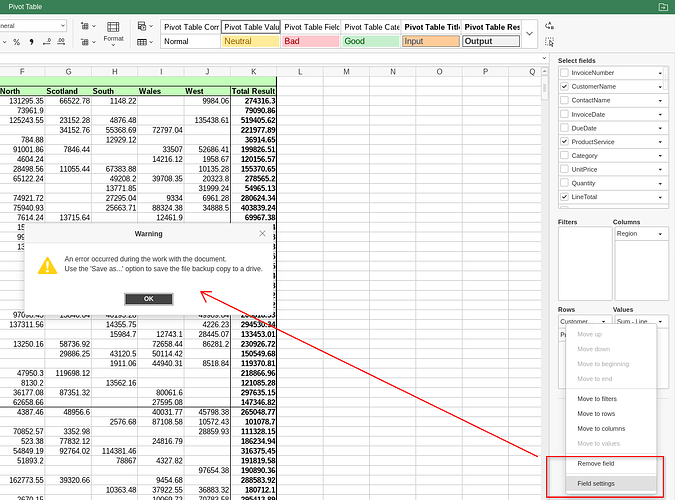Expand the Region dropdown in Columns

pyautogui.click(x=660, y=234)
